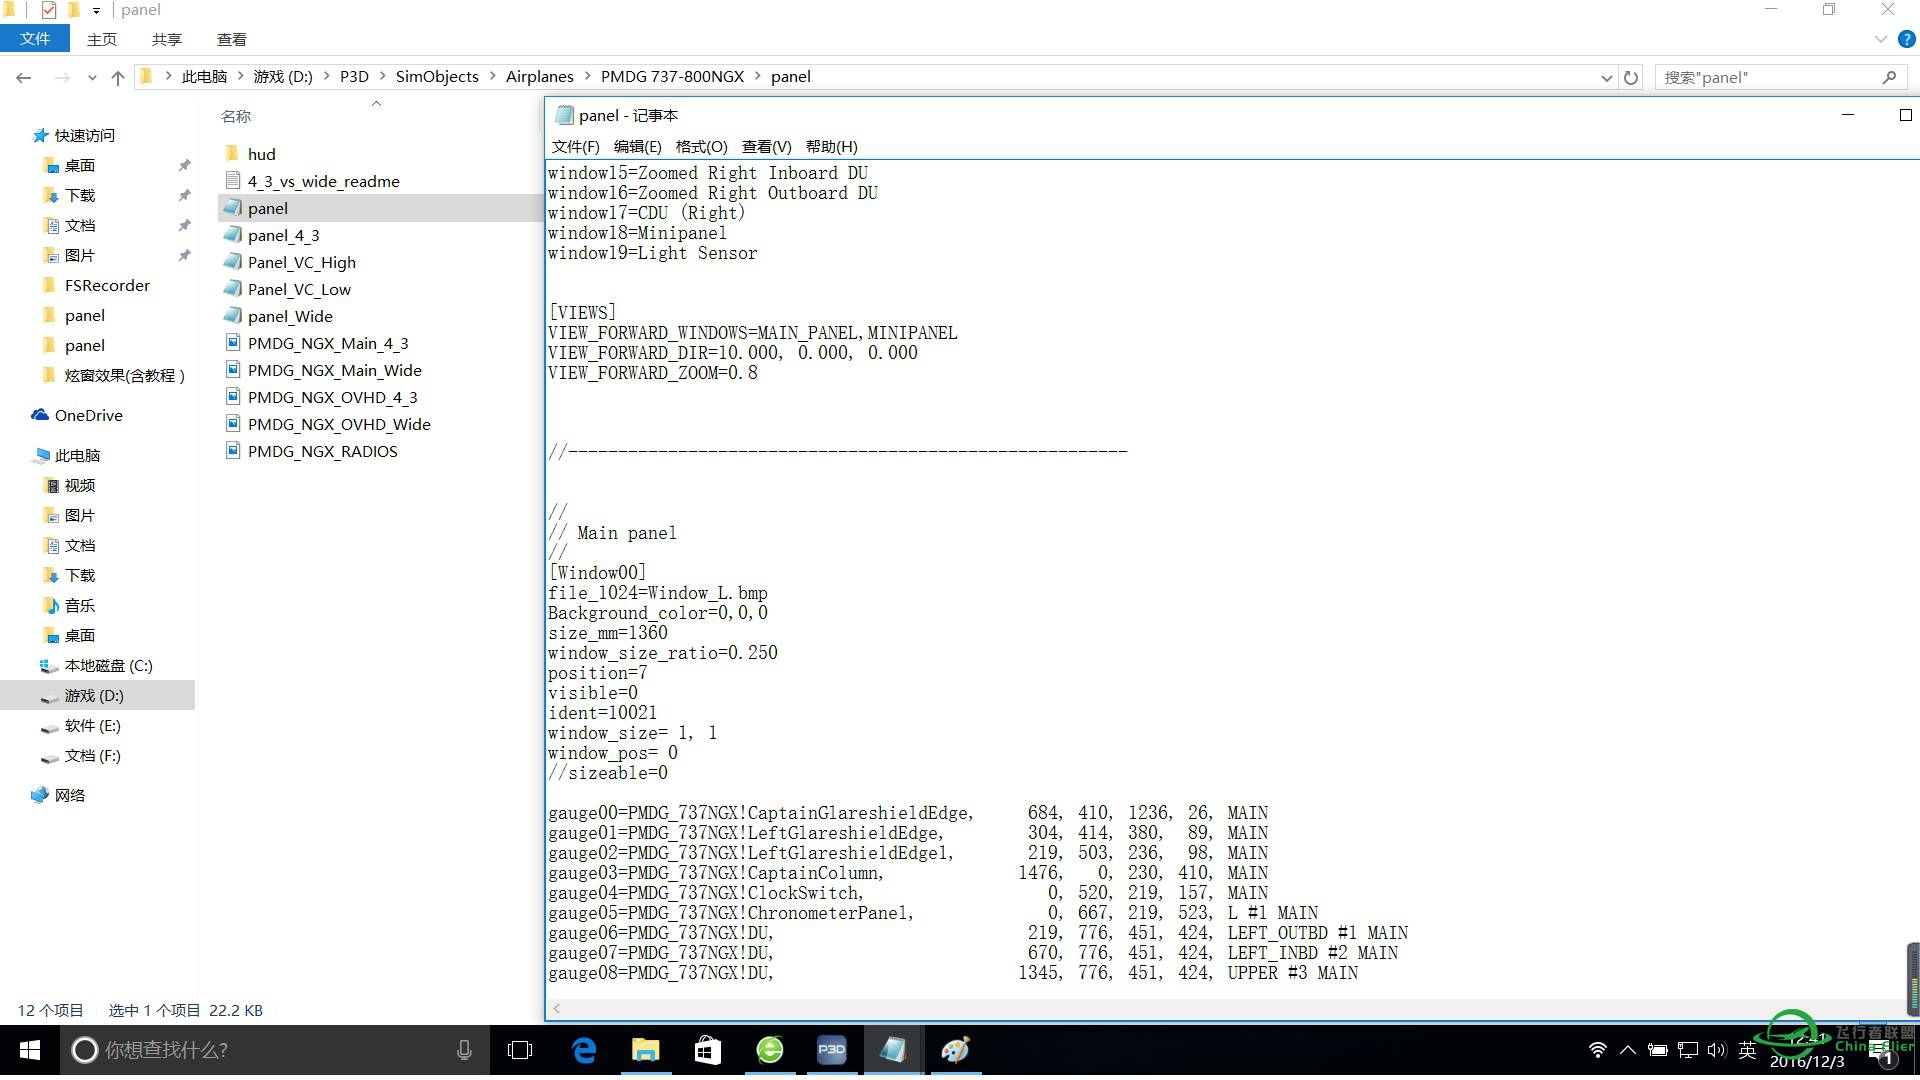Select Panel_VC_High file

tap(301, 262)
